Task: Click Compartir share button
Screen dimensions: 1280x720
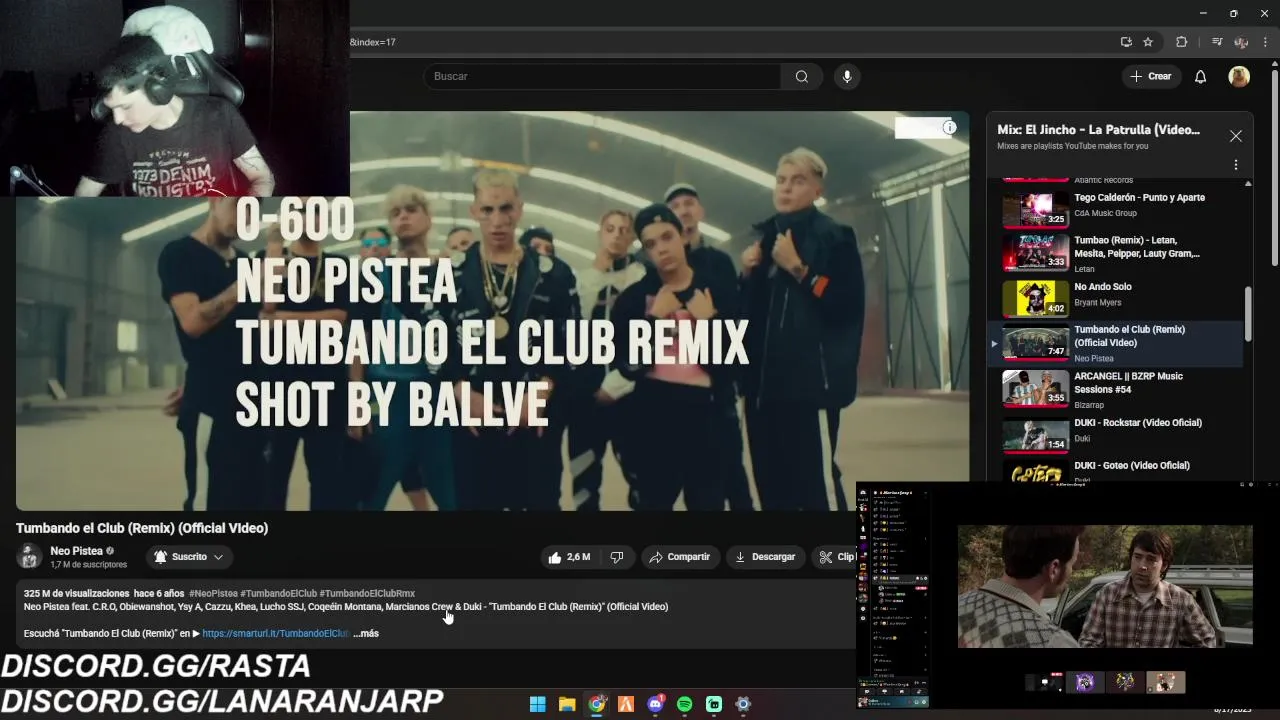Action: [679, 557]
